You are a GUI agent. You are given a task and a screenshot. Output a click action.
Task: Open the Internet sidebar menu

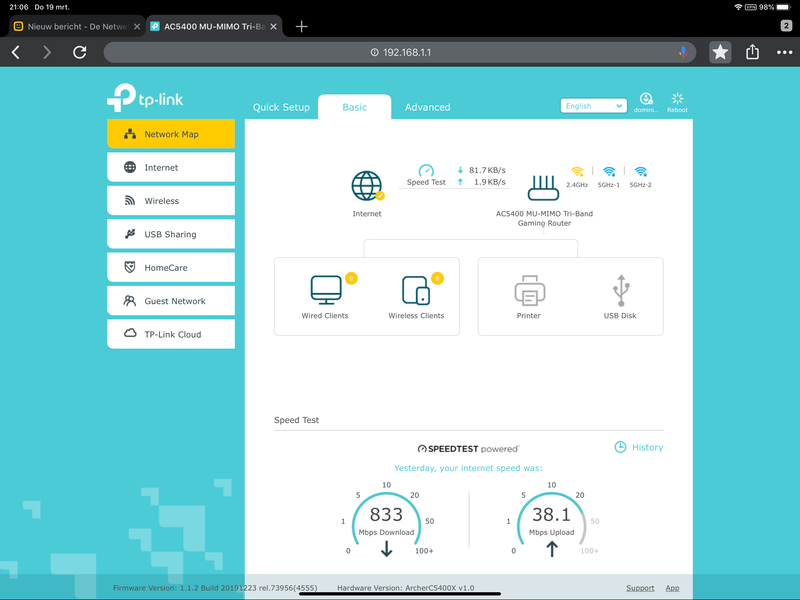(171, 167)
